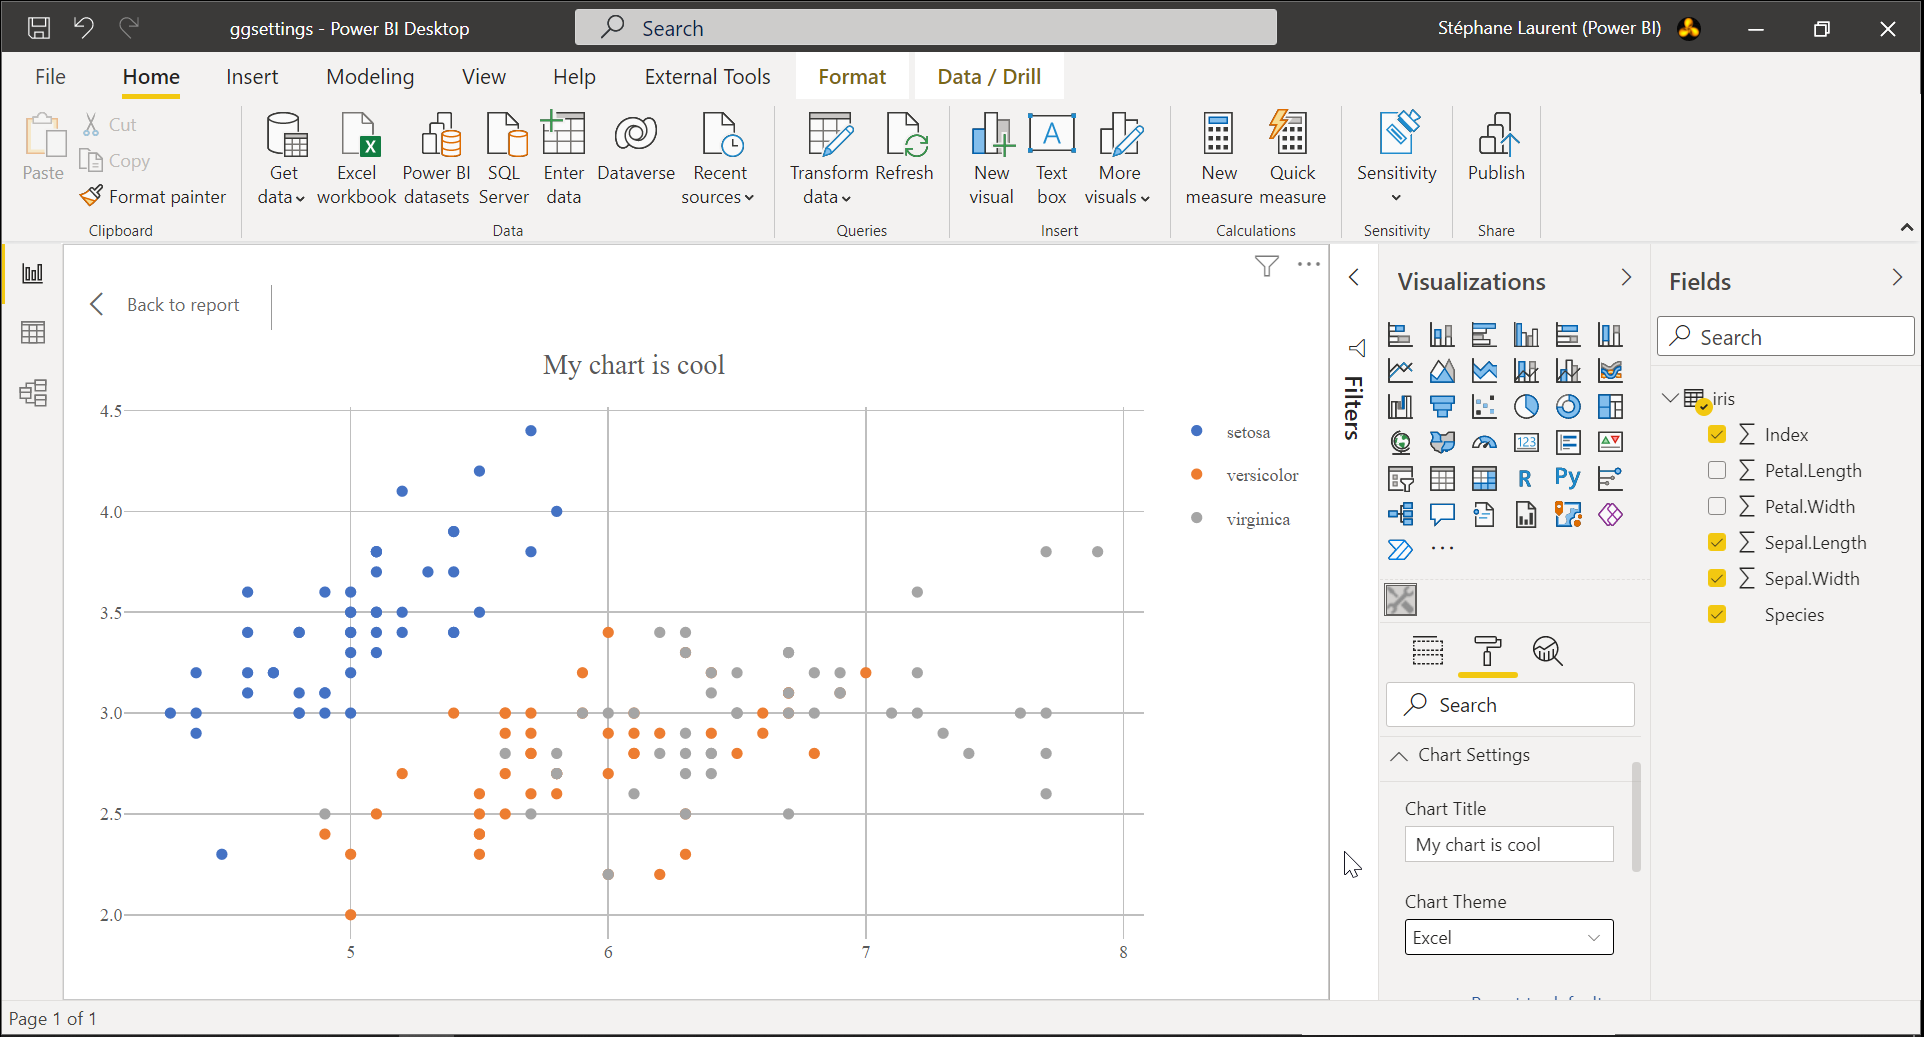This screenshot has height=1037, width=1924.
Task: Publish the report
Action: (x=1496, y=148)
